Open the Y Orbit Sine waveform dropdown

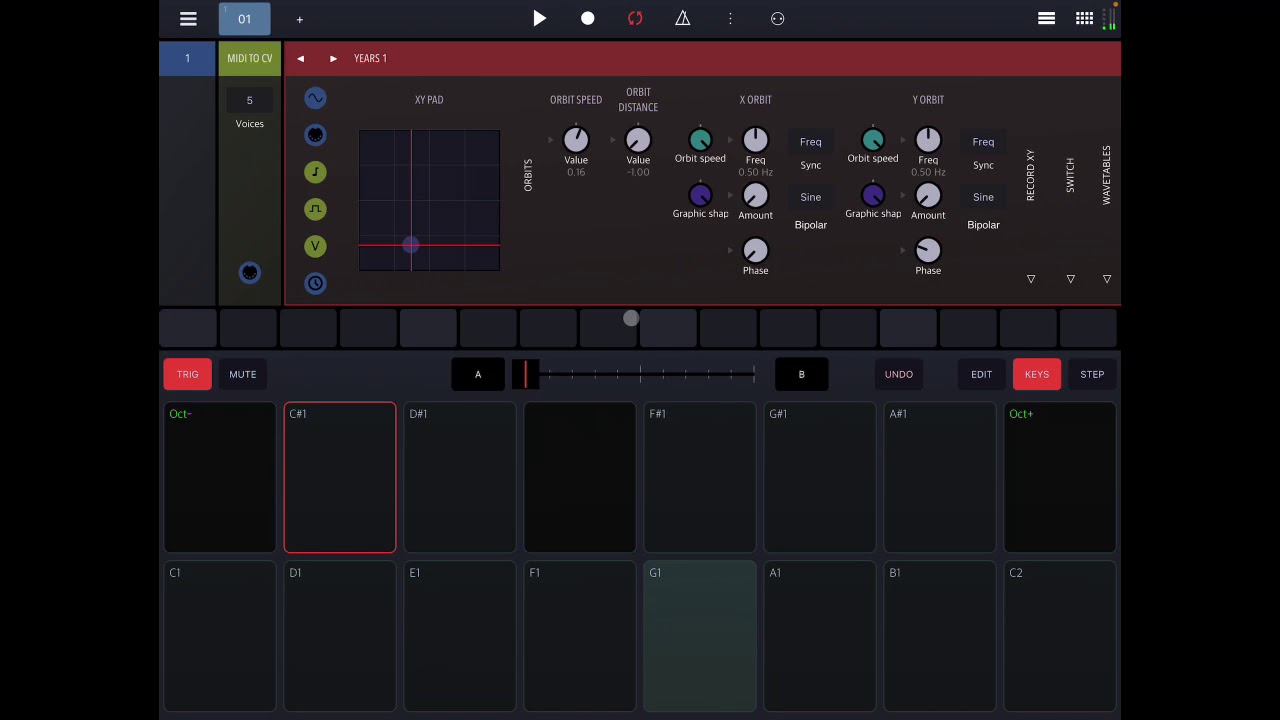[984, 197]
